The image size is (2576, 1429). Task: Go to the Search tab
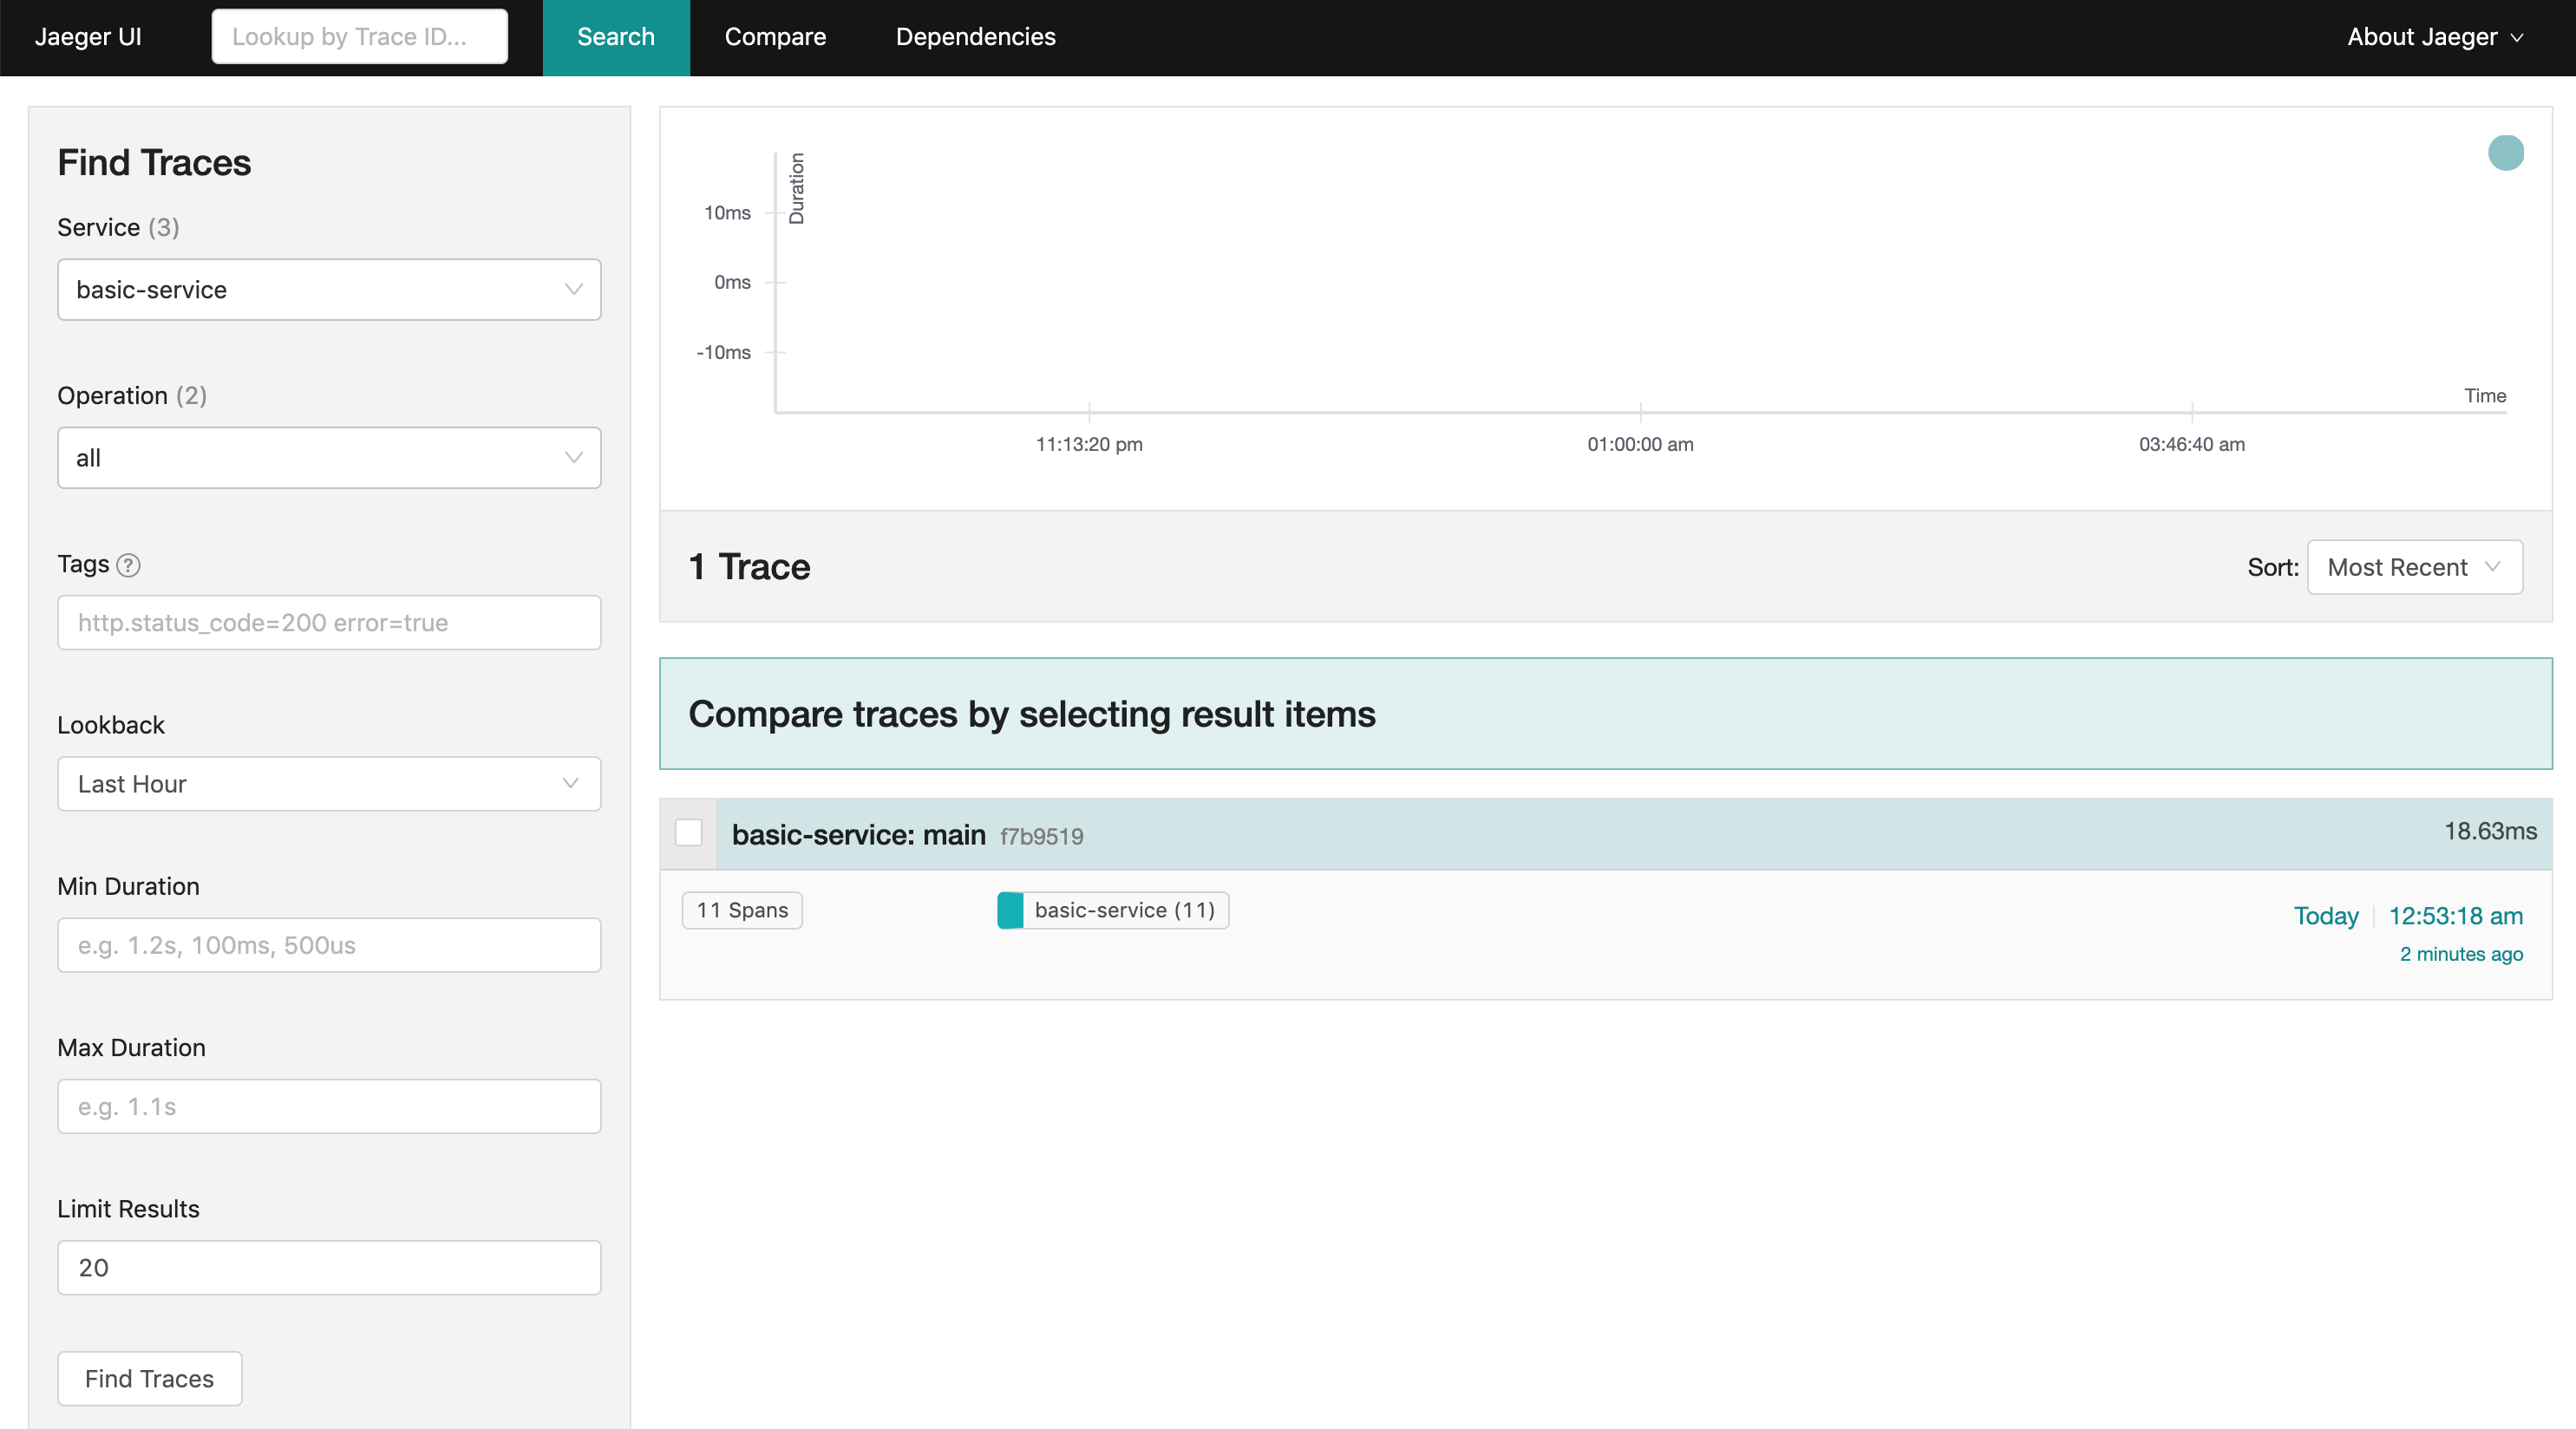click(x=615, y=37)
